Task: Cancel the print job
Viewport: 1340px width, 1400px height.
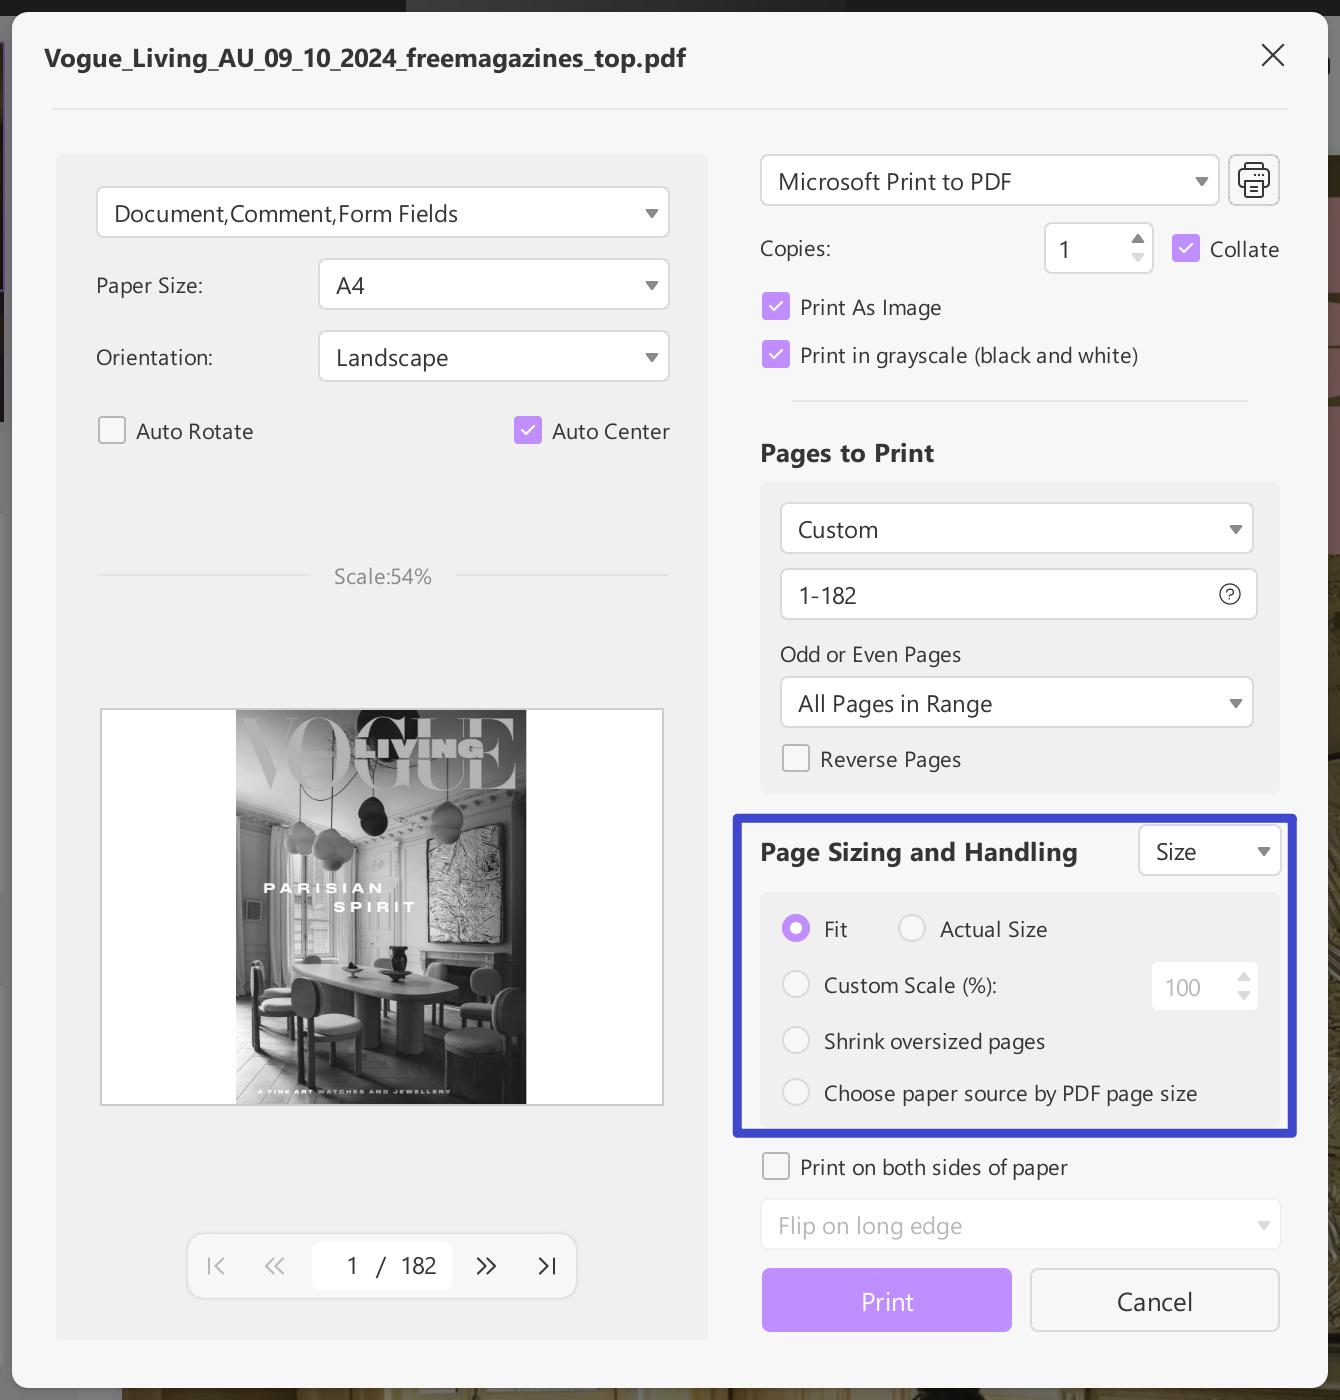Action: (x=1154, y=1301)
